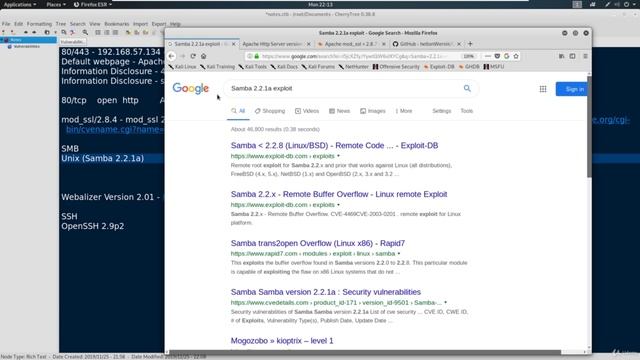Bookmark this page with the star
Viewport: 640px width, 360px height.
[516, 56]
